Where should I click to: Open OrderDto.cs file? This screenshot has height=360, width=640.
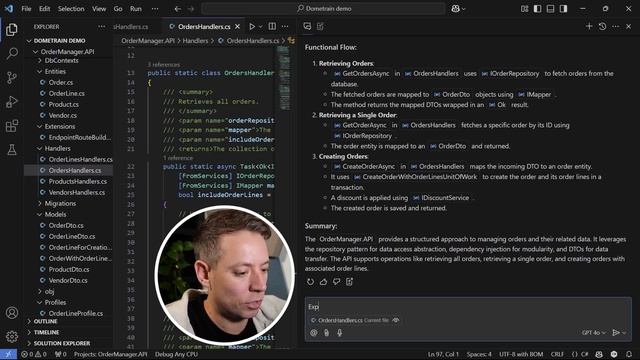pos(66,225)
